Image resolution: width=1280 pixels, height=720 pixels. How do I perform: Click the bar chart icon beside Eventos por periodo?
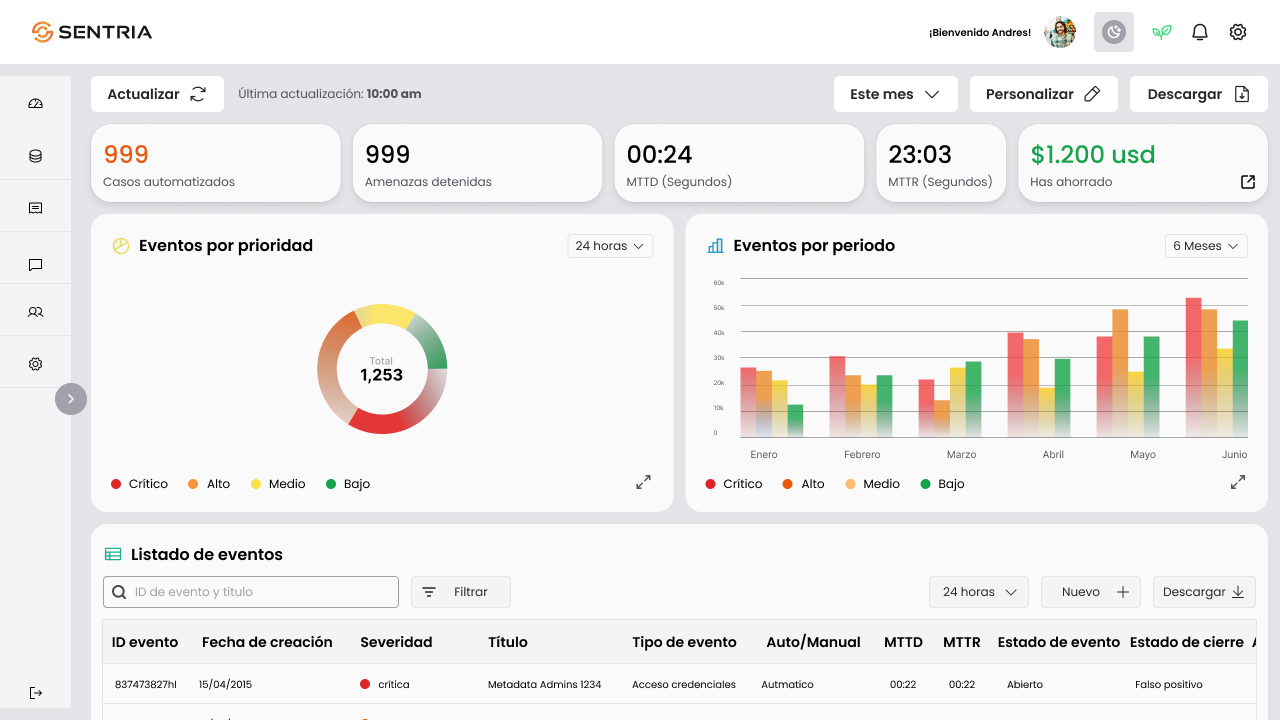pos(715,246)
